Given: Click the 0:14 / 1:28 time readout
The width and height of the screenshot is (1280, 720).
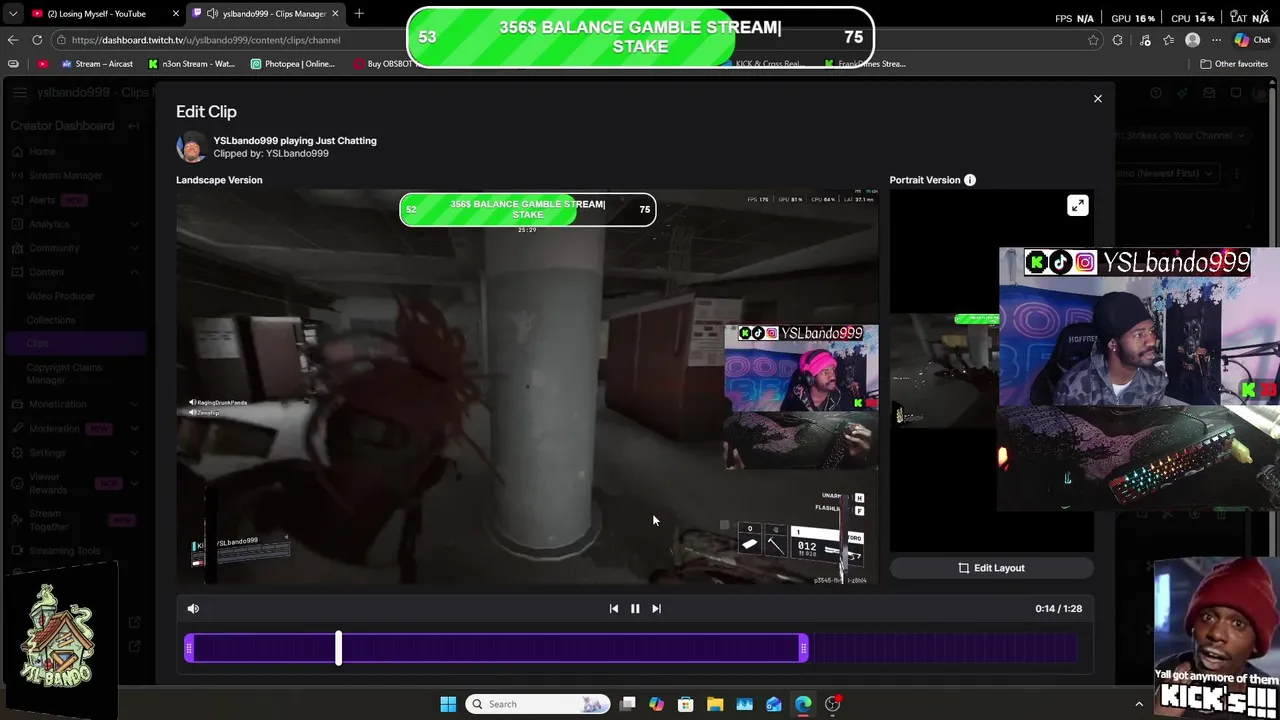Looking at the screenshot, I should click(1058, 608).
